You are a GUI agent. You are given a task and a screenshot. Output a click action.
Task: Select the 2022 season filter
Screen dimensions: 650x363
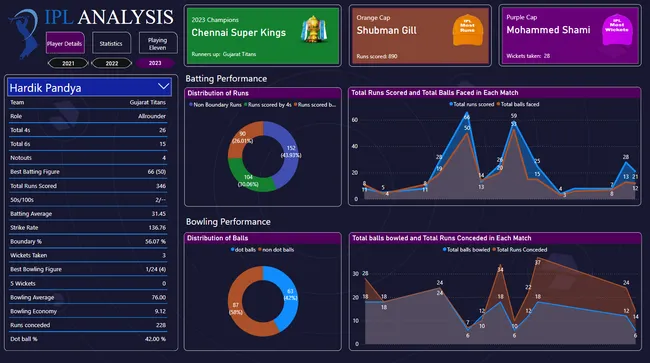click(112, 63)
